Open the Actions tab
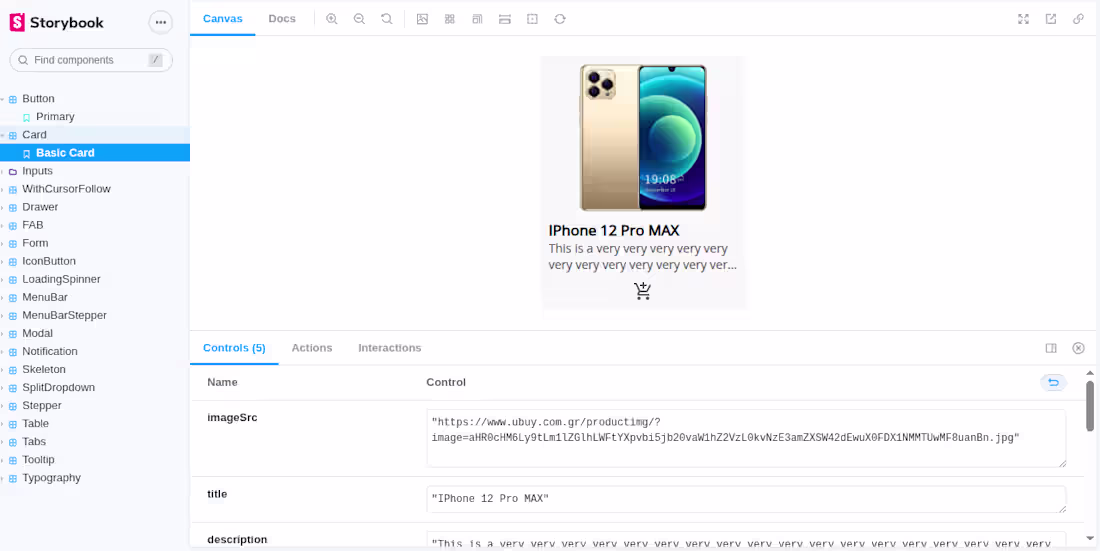1100x551 pixels. click(312, 348)
